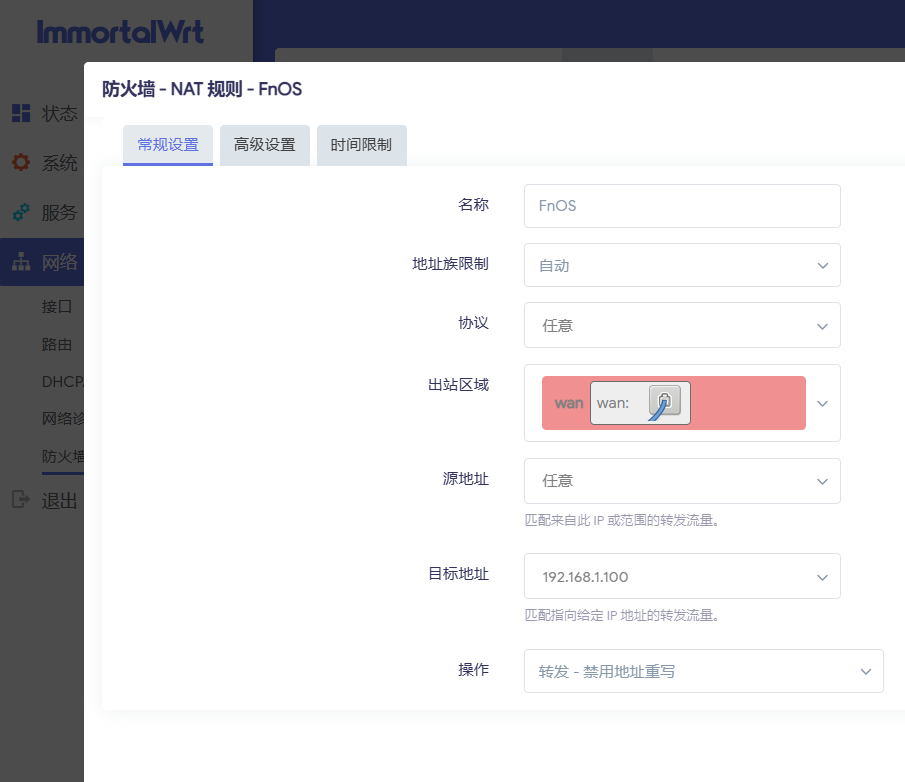Image resolution: width=905 pixels, height=782 pixels.
Task: Click the wan ethernet port icon
Action: 665,402
